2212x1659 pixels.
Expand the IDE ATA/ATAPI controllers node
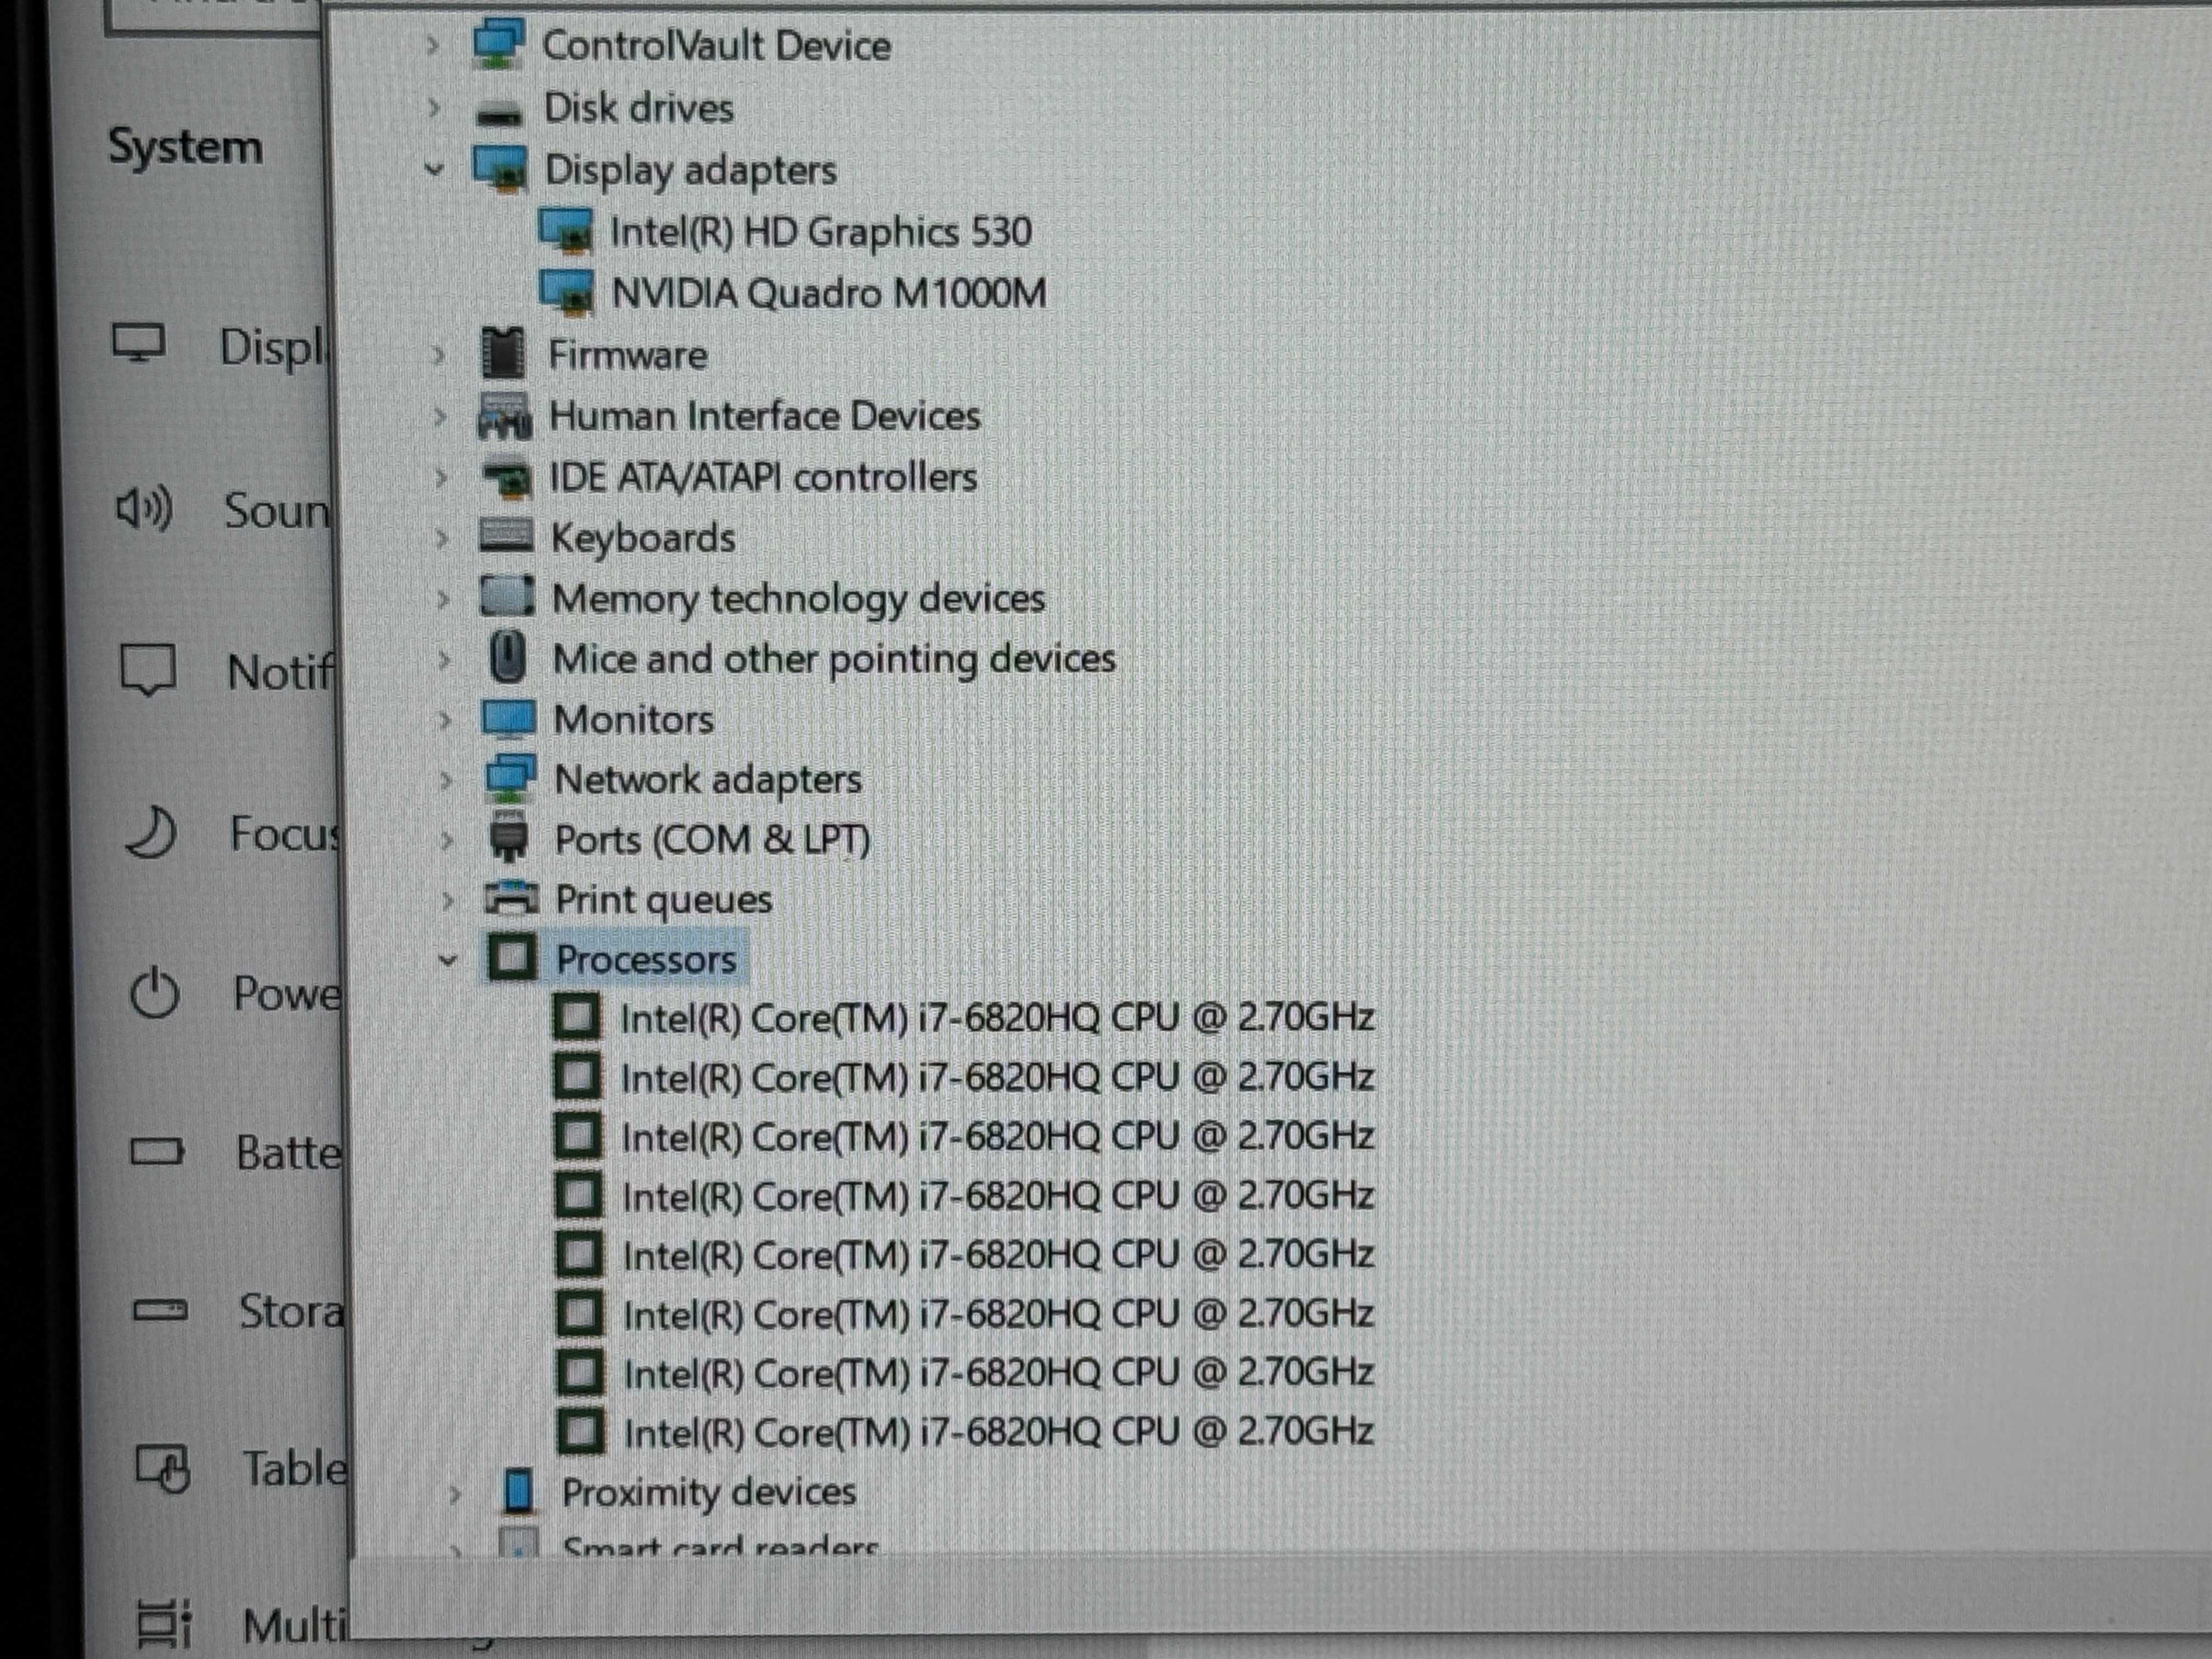(440, 478)
